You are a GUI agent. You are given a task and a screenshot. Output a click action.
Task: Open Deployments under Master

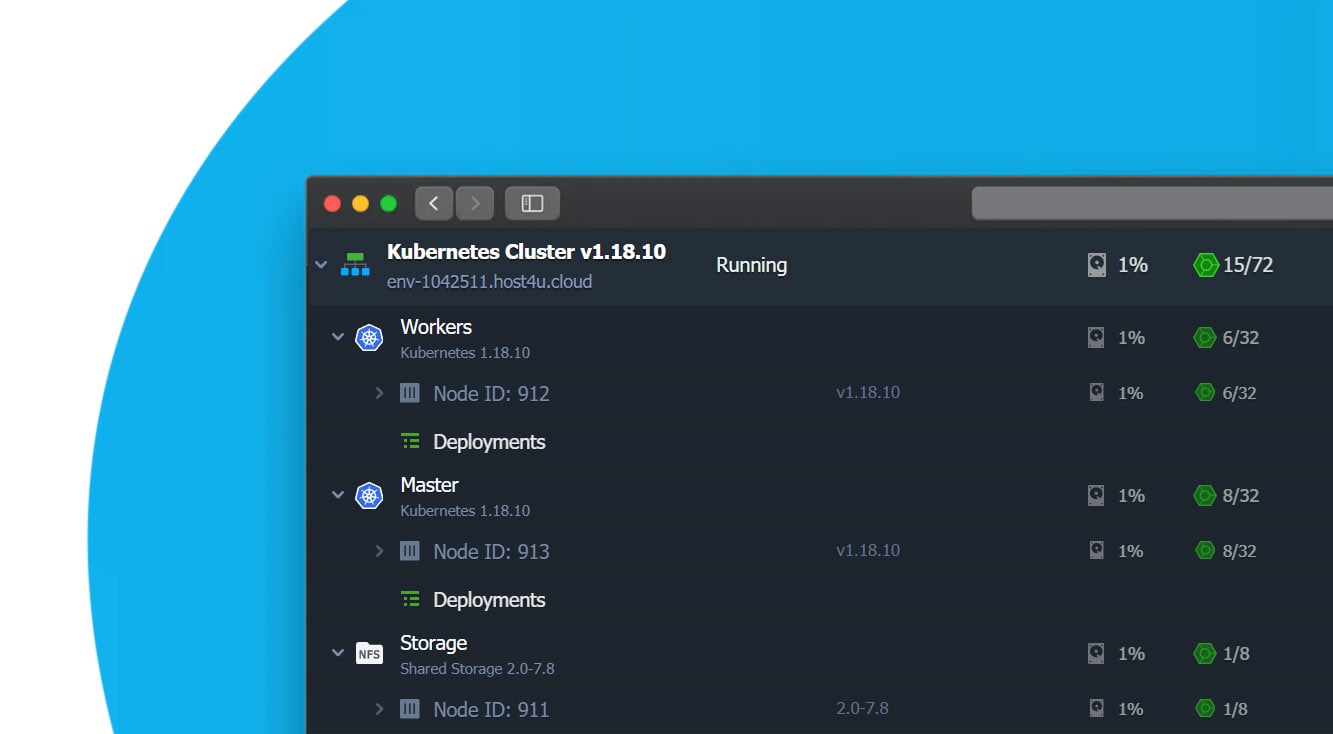pos(489,600)
